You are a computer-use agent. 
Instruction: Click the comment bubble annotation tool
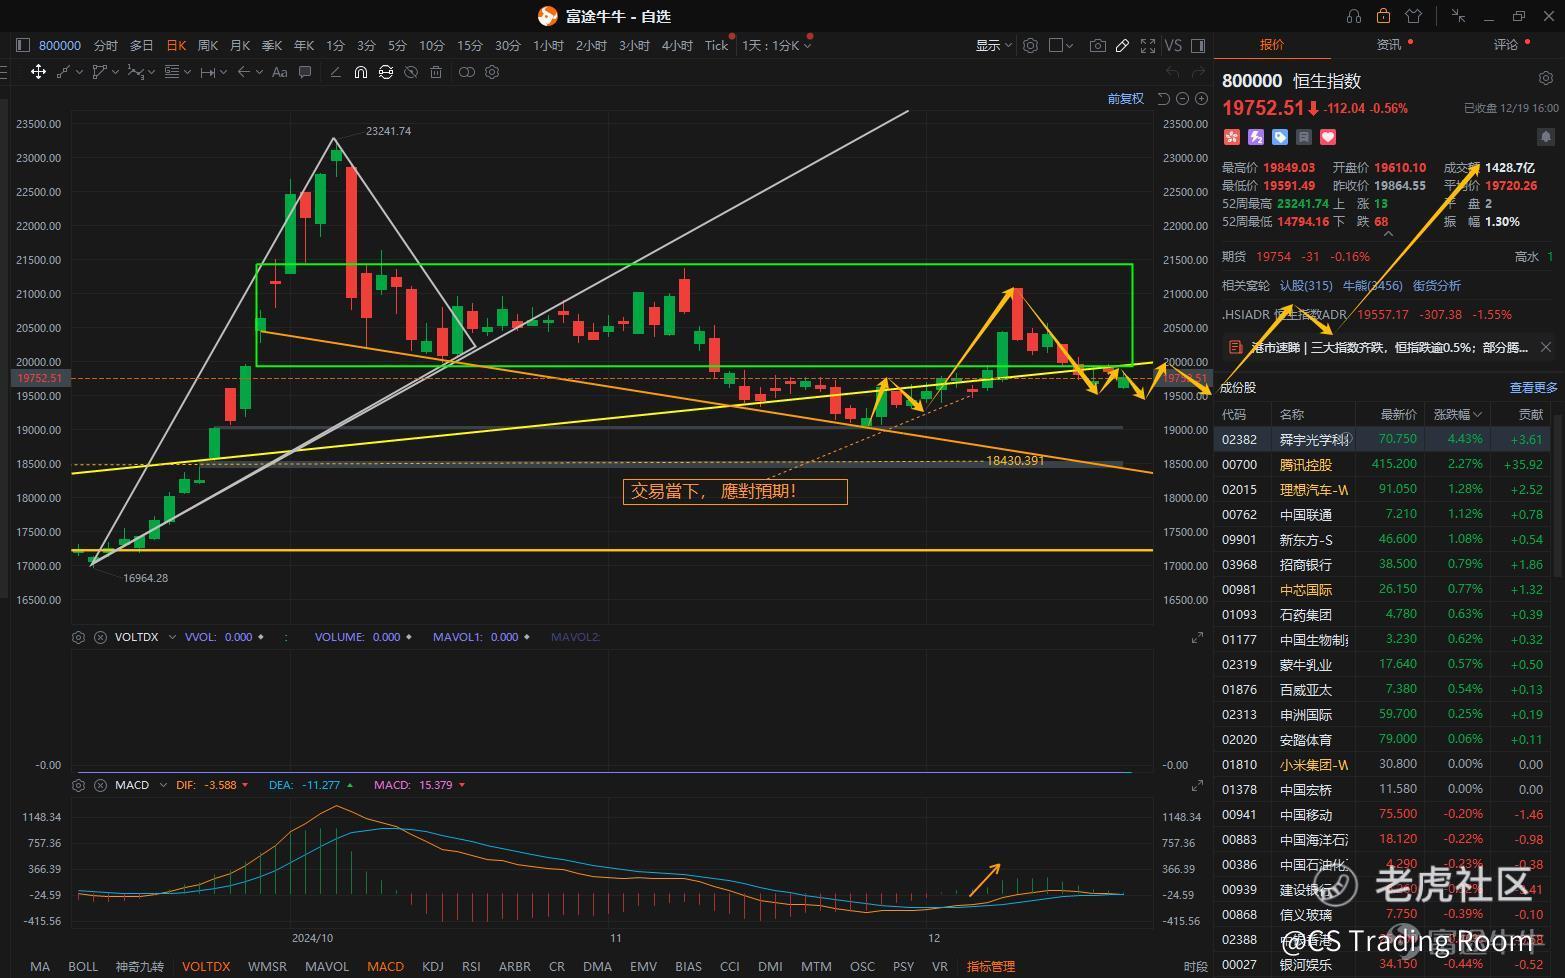coord(305,72)
